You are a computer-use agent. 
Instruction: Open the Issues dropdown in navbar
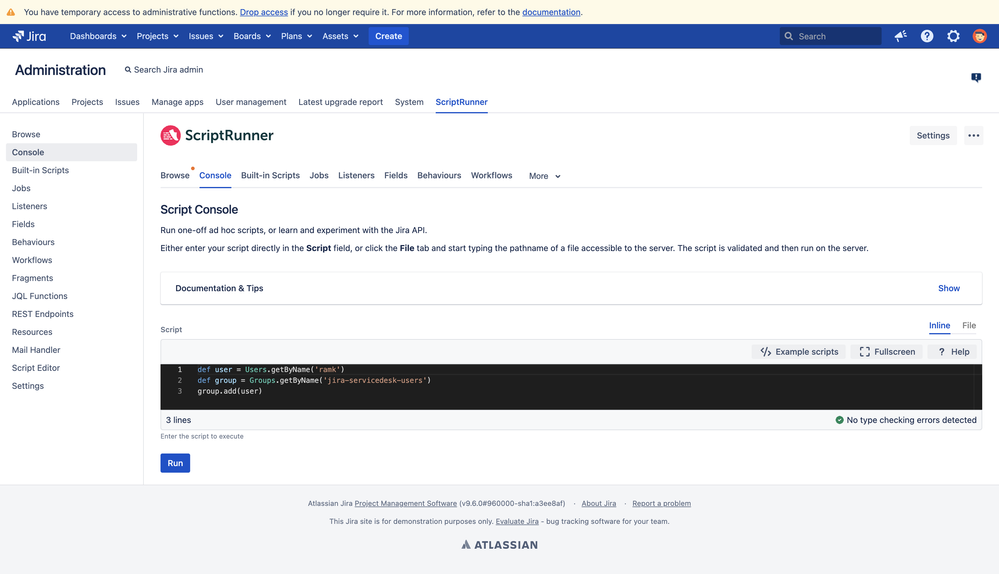pyautogui.click(x=206, y=36)
